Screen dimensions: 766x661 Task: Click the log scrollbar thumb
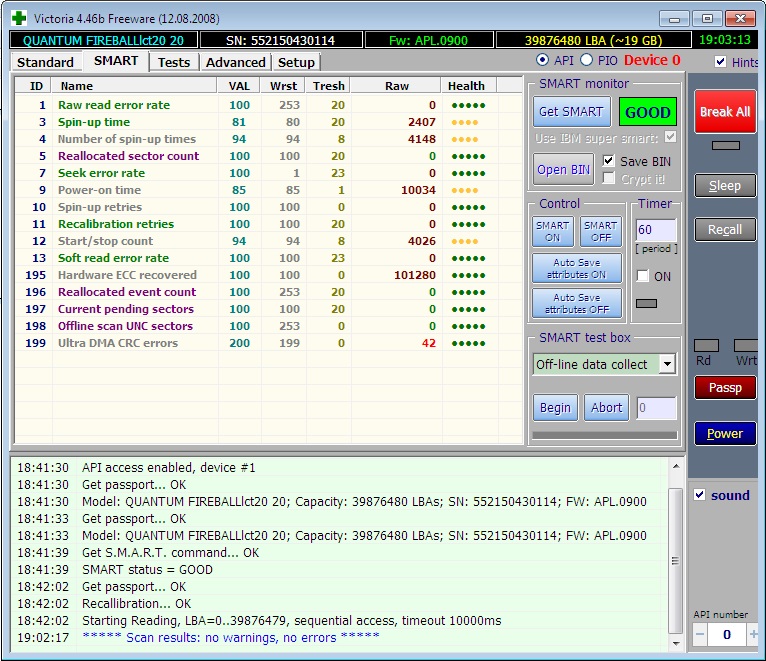(x=676, y=561)
